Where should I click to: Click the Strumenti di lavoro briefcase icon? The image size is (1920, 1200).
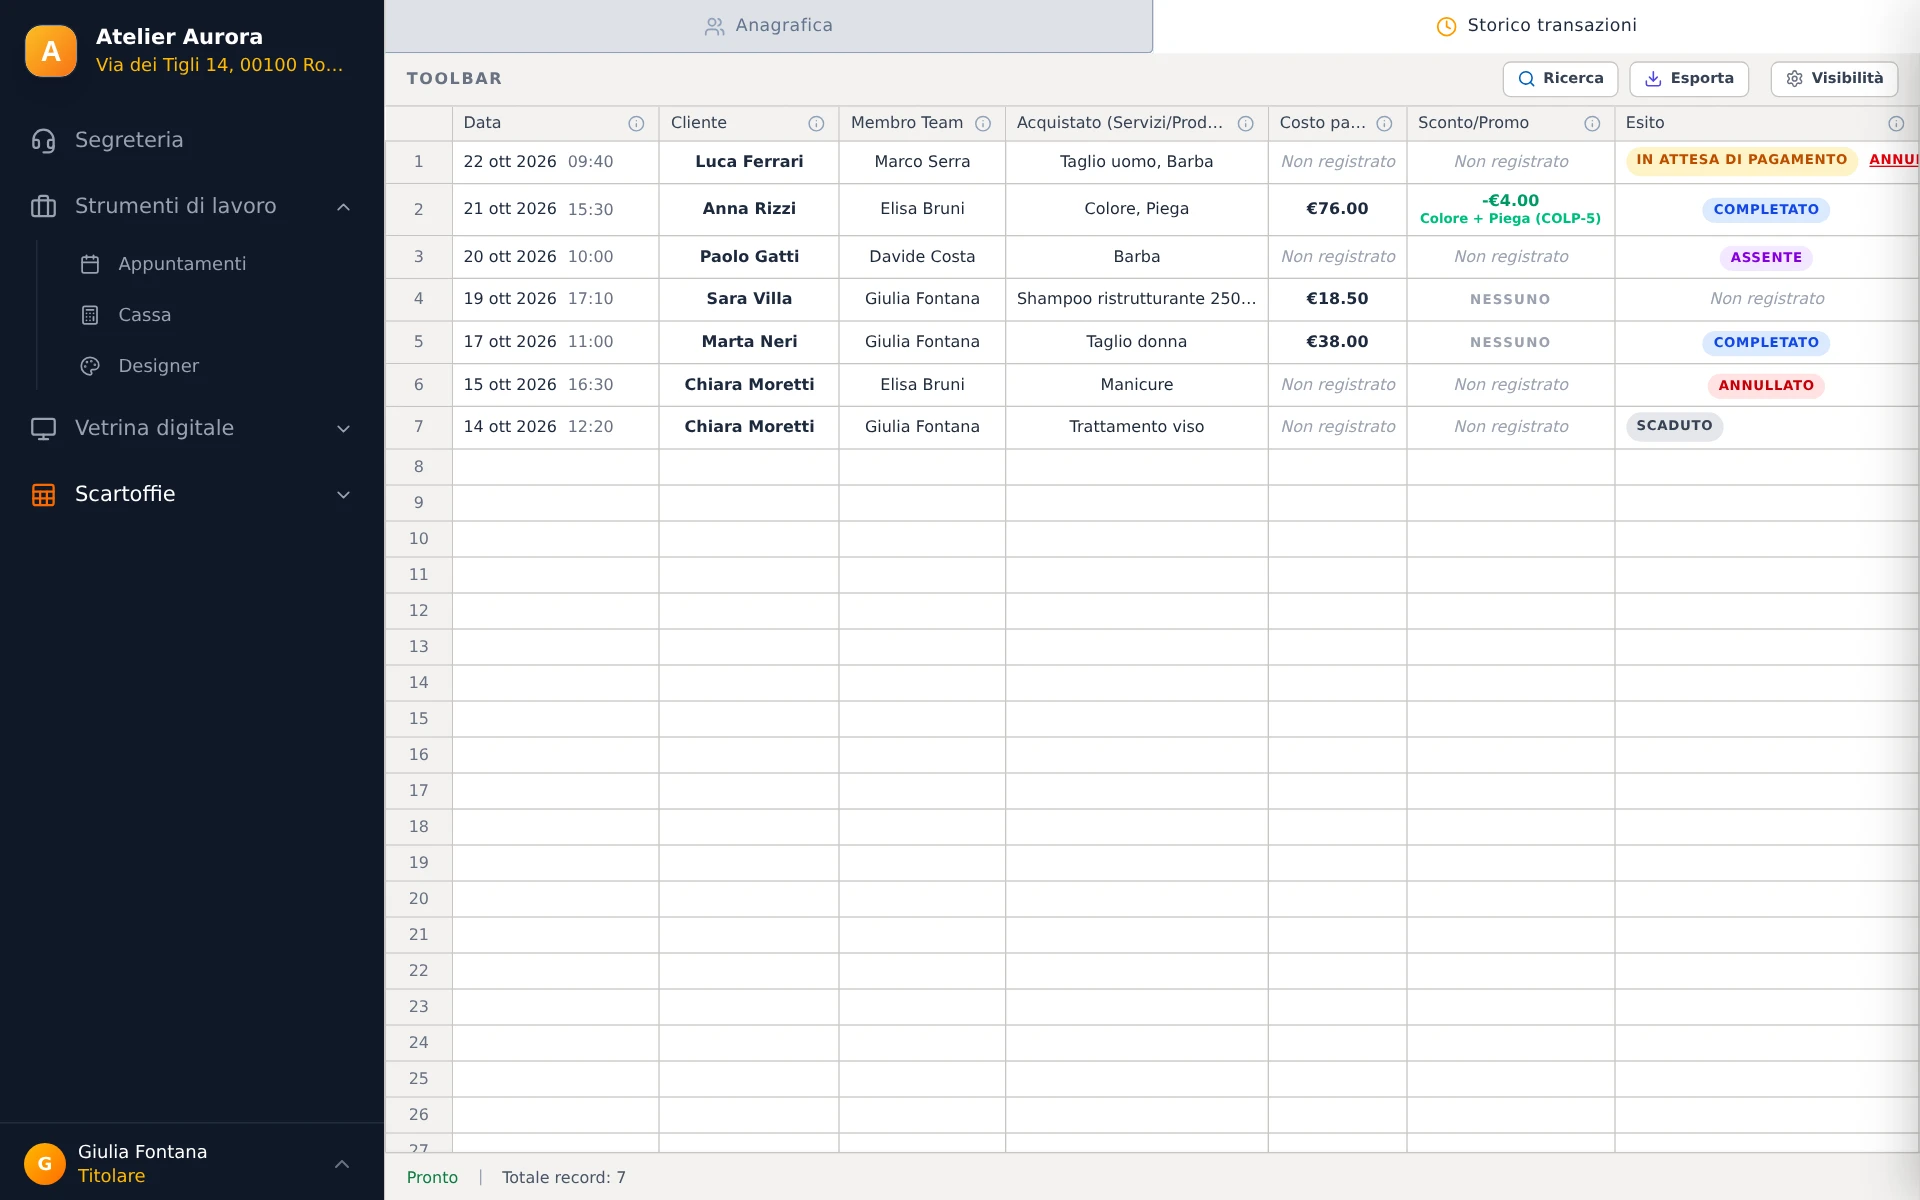[x=43, y=207]
